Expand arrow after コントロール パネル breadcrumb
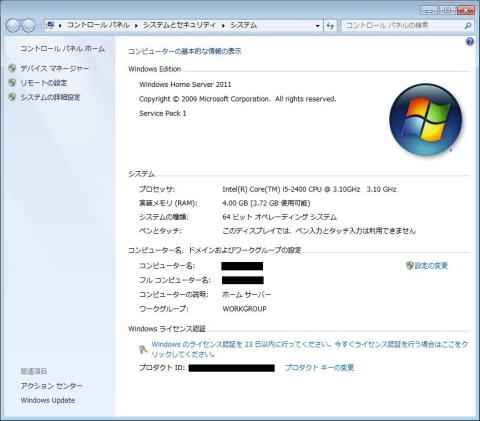The width and height of the screenshot is (480, 421). [136, 26]
